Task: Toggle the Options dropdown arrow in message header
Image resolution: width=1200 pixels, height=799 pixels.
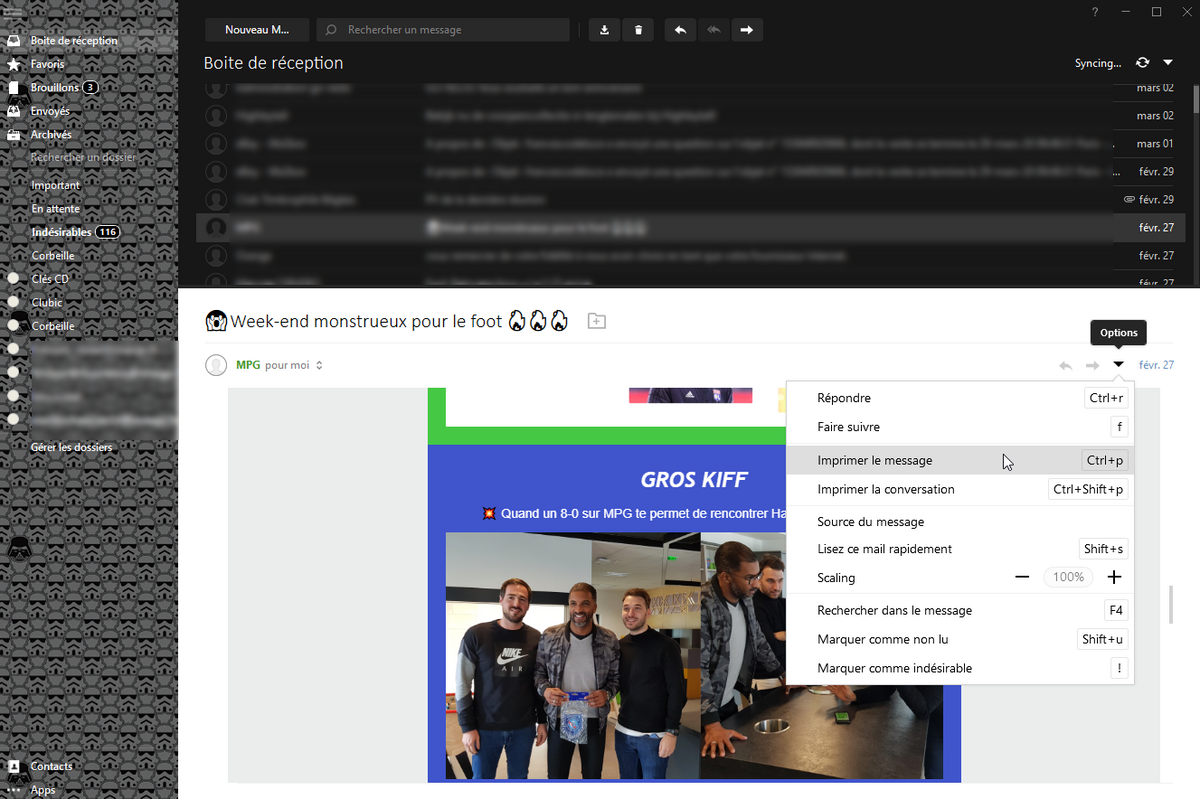Action: [x=1119, y=365]
